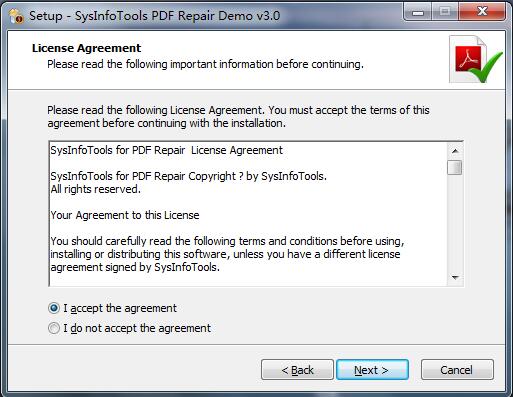The height and width of the screenshot is (397, 513).
Task: Close the SysInfoTools Setup window
Action: click(x=482, y=12)
